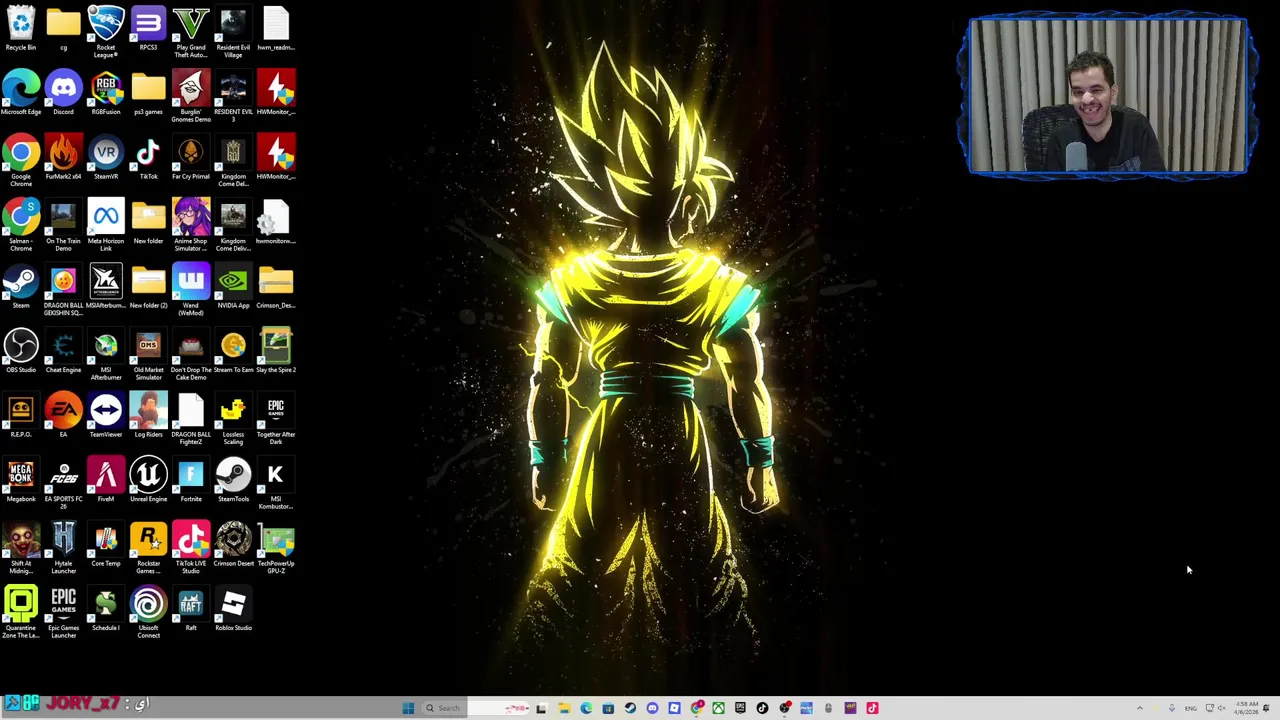
Task: Open the Slay the Spire 2 shortcut
Action: coord(276,351)
